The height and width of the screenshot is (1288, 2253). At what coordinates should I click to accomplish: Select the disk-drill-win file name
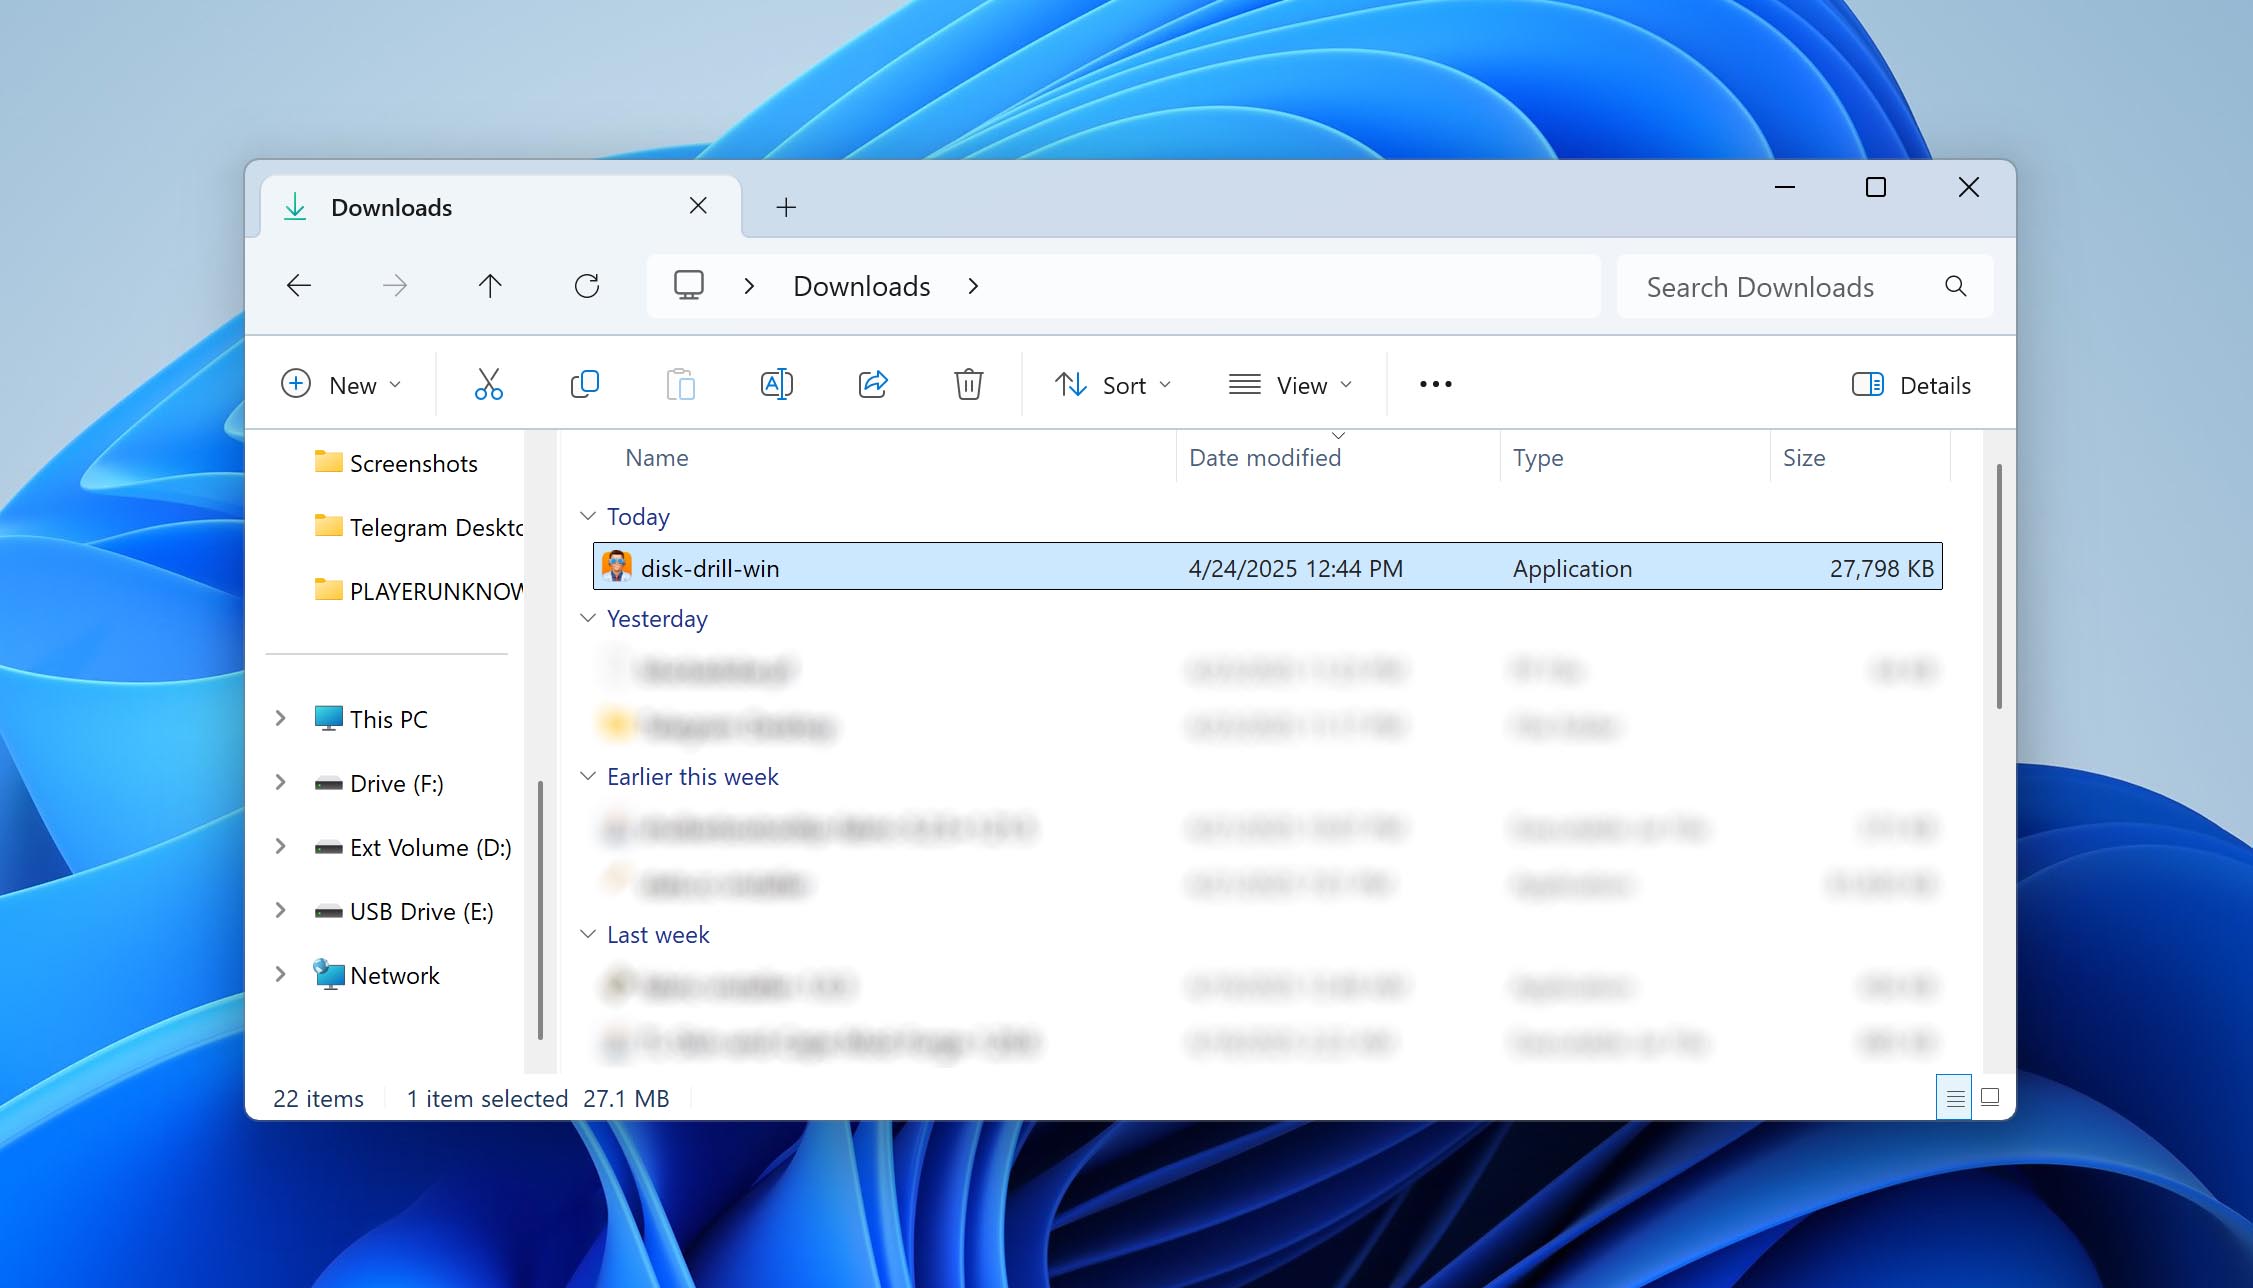pyautogui.click(x=710, y=568)
